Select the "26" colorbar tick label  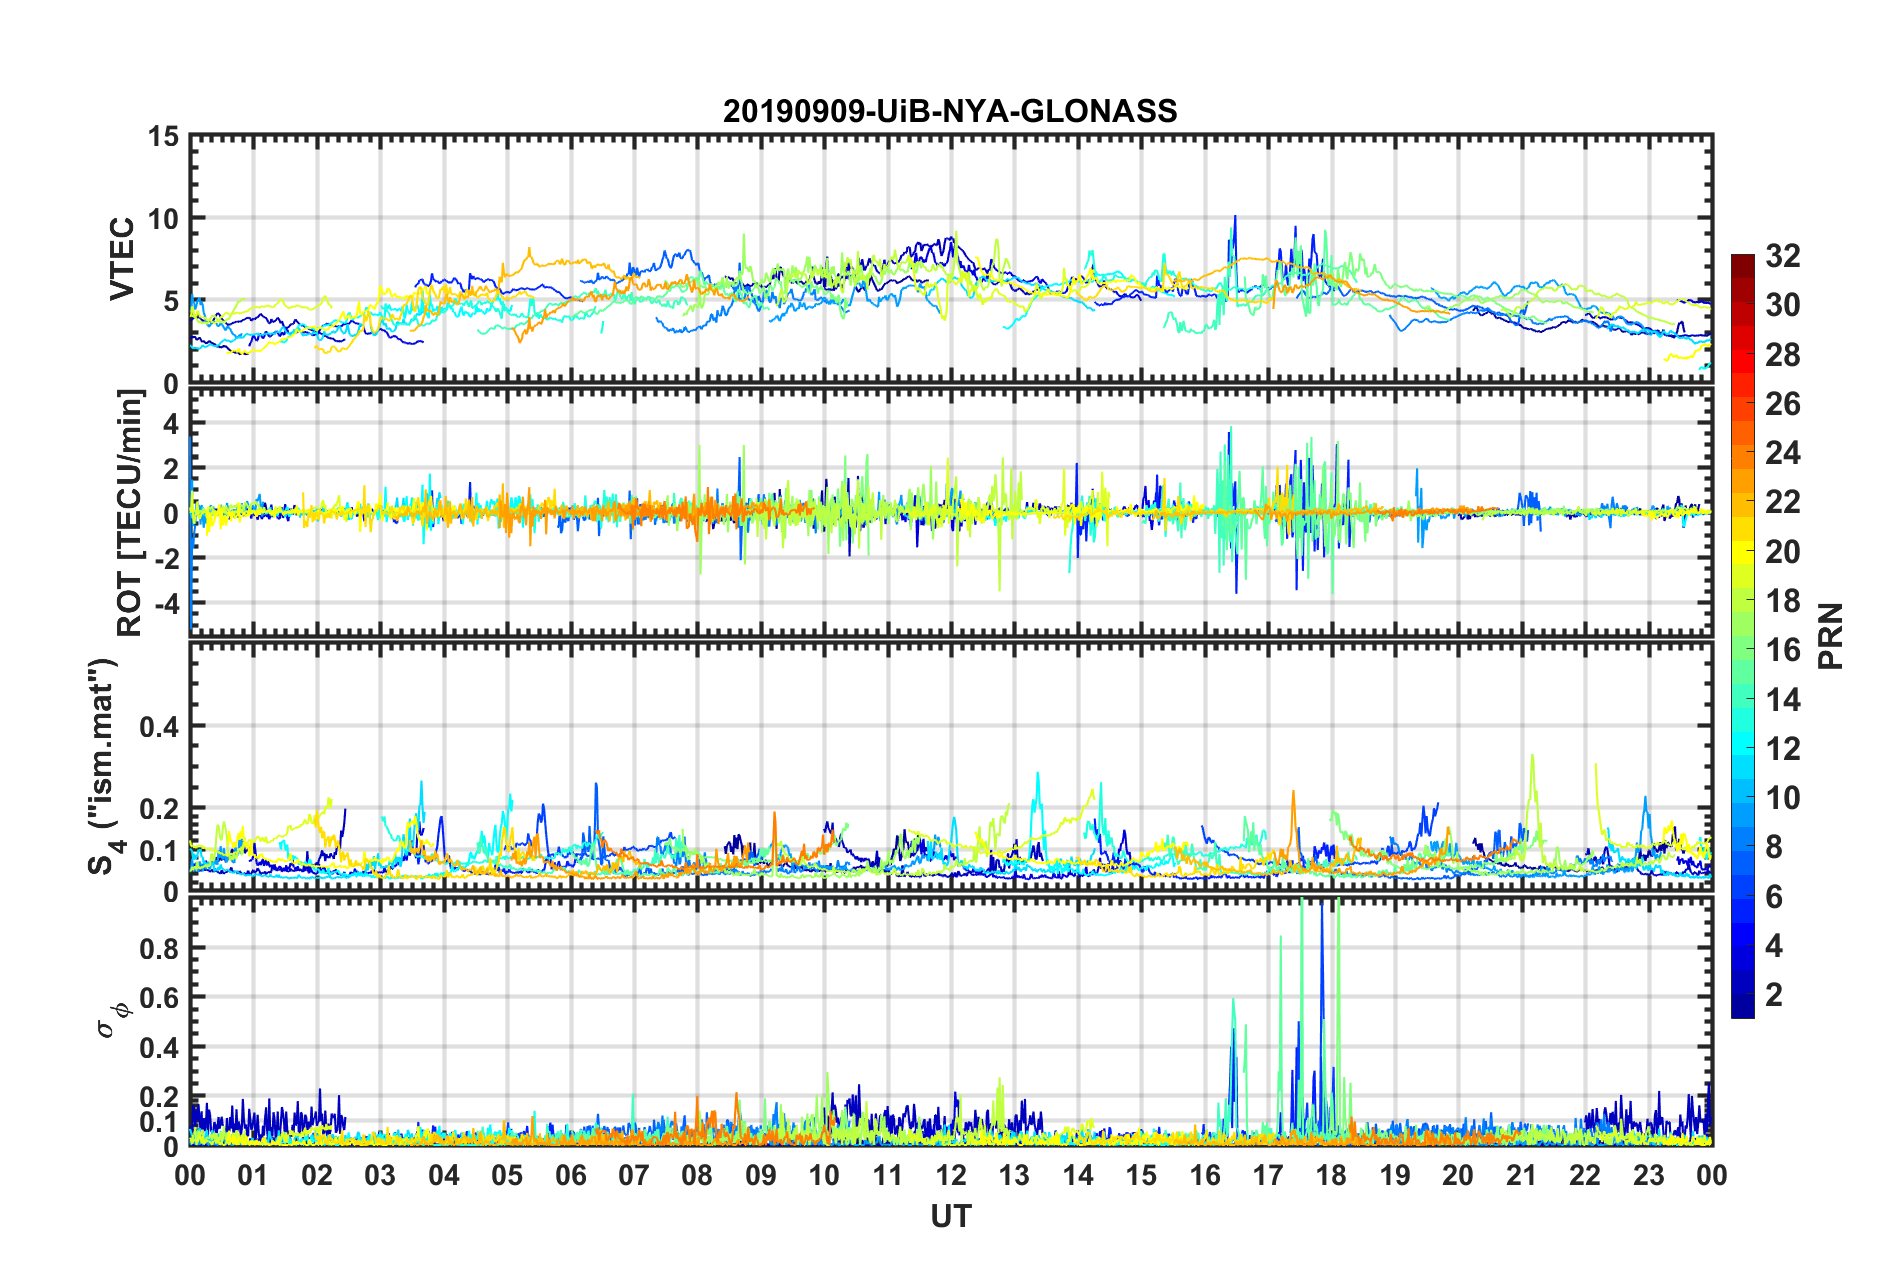pyautogui.click(x=1782, y=404)
